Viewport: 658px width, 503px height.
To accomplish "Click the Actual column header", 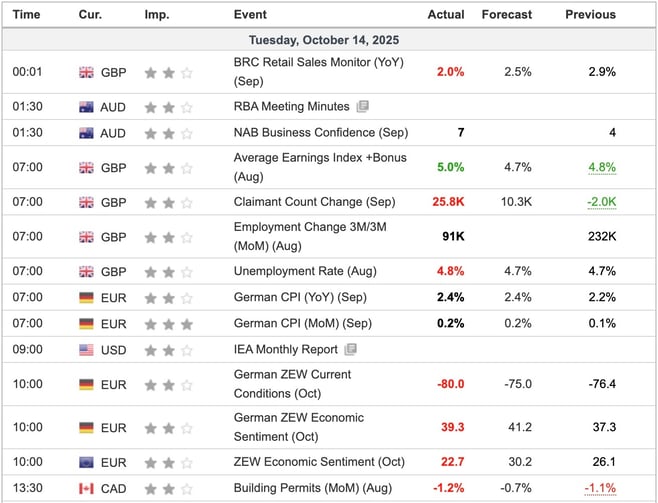I will coord(446,15).
